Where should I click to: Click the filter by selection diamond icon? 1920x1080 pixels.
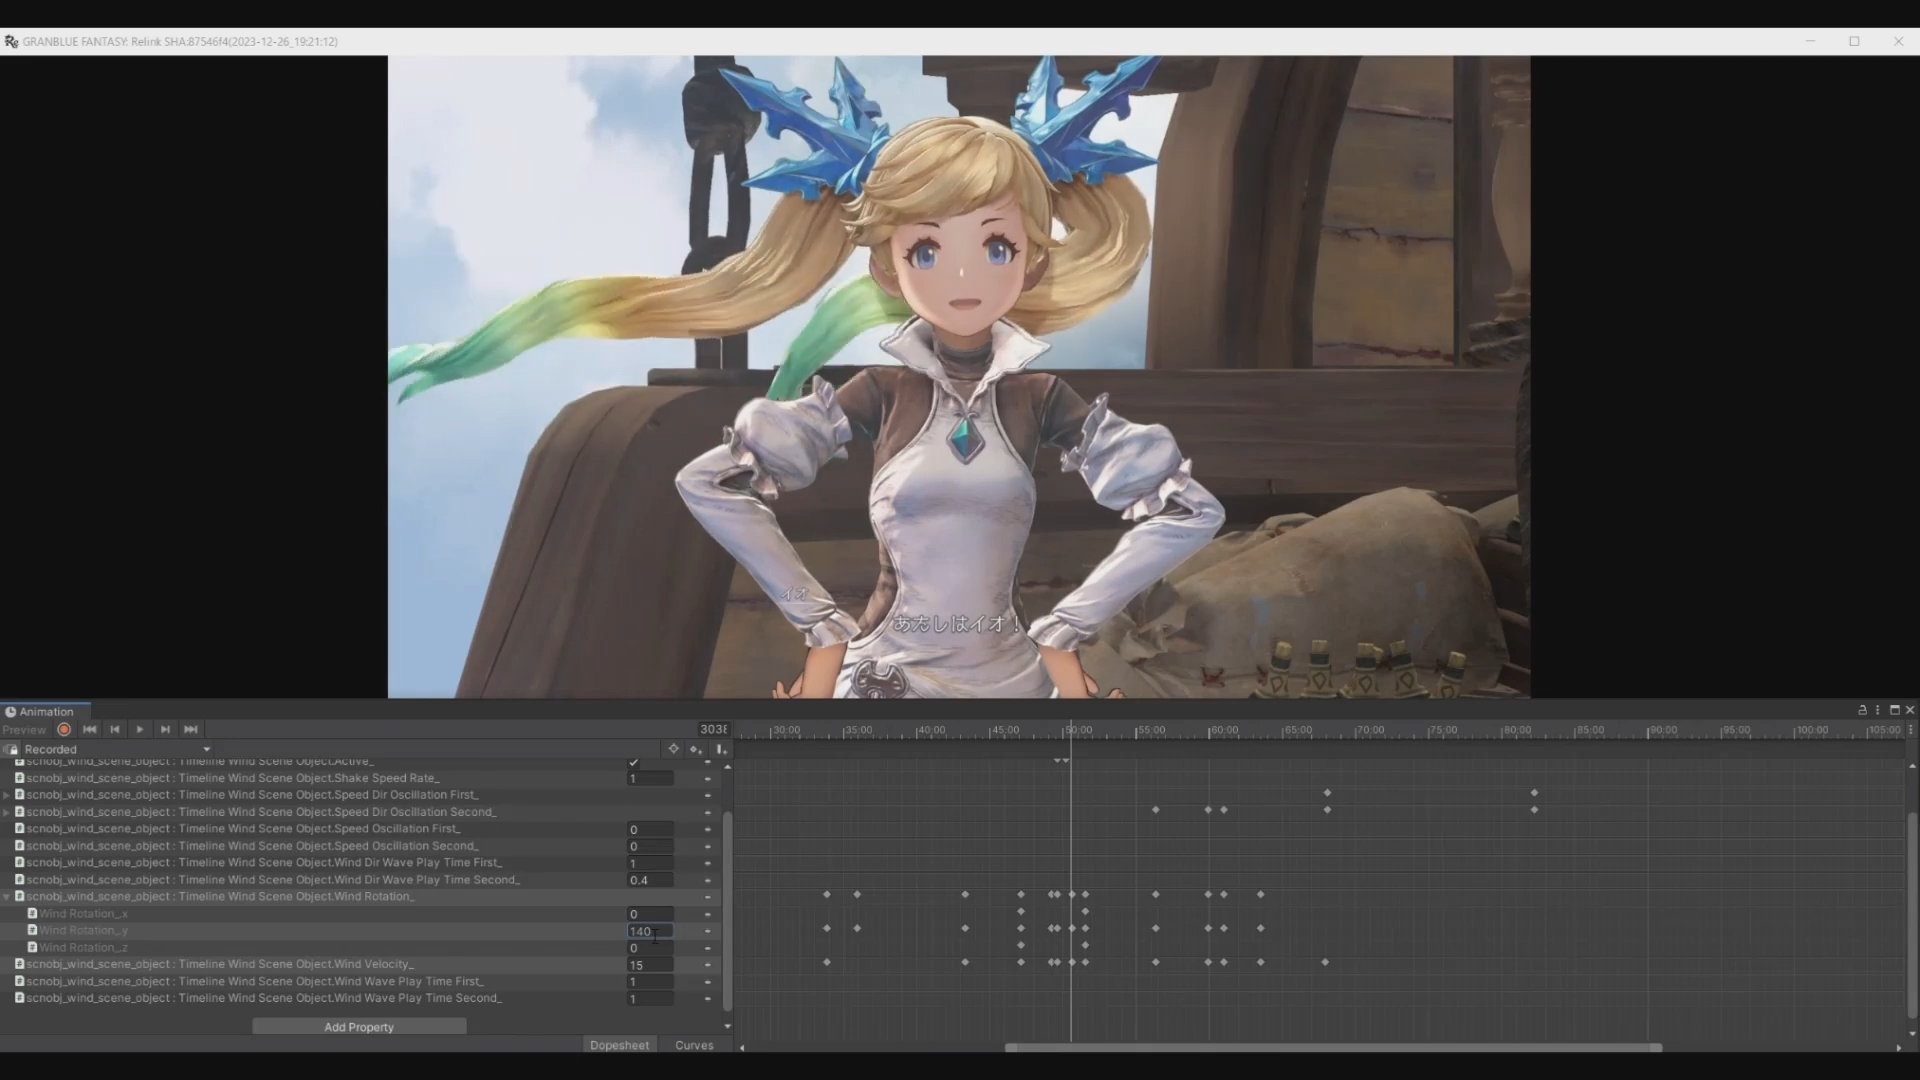673,749
